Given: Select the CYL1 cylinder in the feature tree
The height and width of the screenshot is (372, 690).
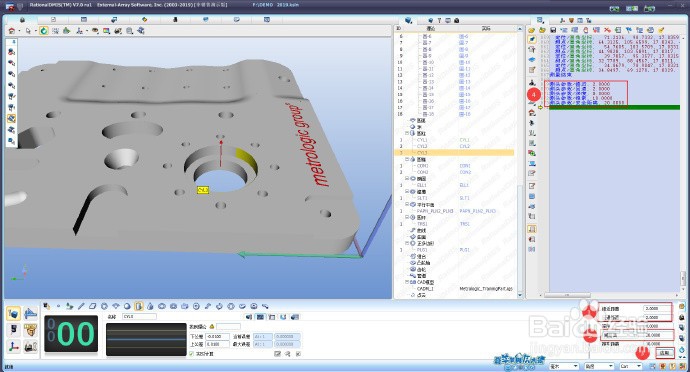Looking at the screenshot, I should 422,140.
